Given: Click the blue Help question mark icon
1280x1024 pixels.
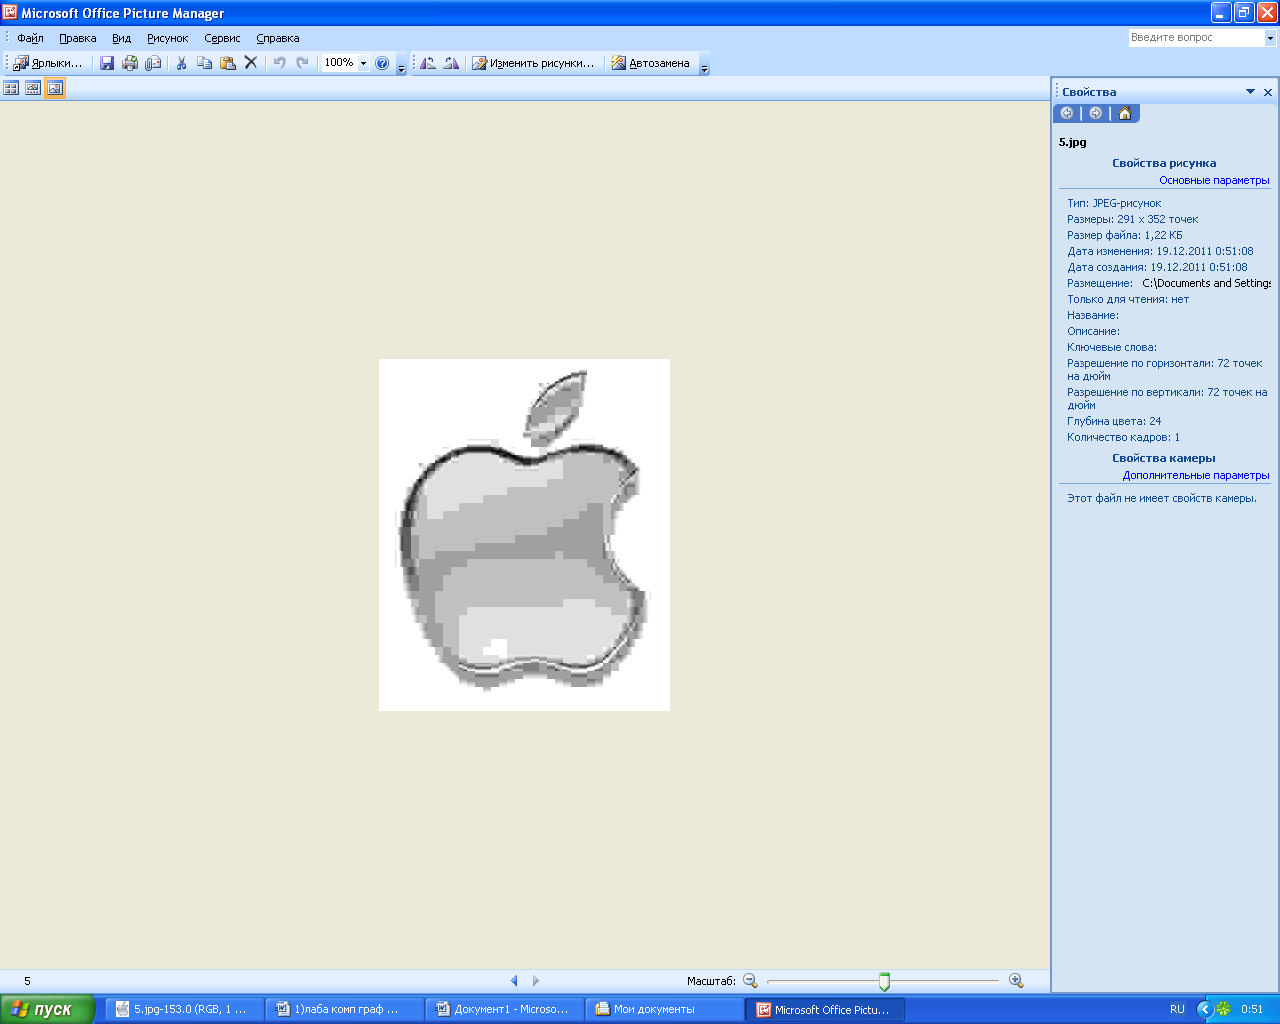Looking at the screenshot, I should [x=382, y=63].
